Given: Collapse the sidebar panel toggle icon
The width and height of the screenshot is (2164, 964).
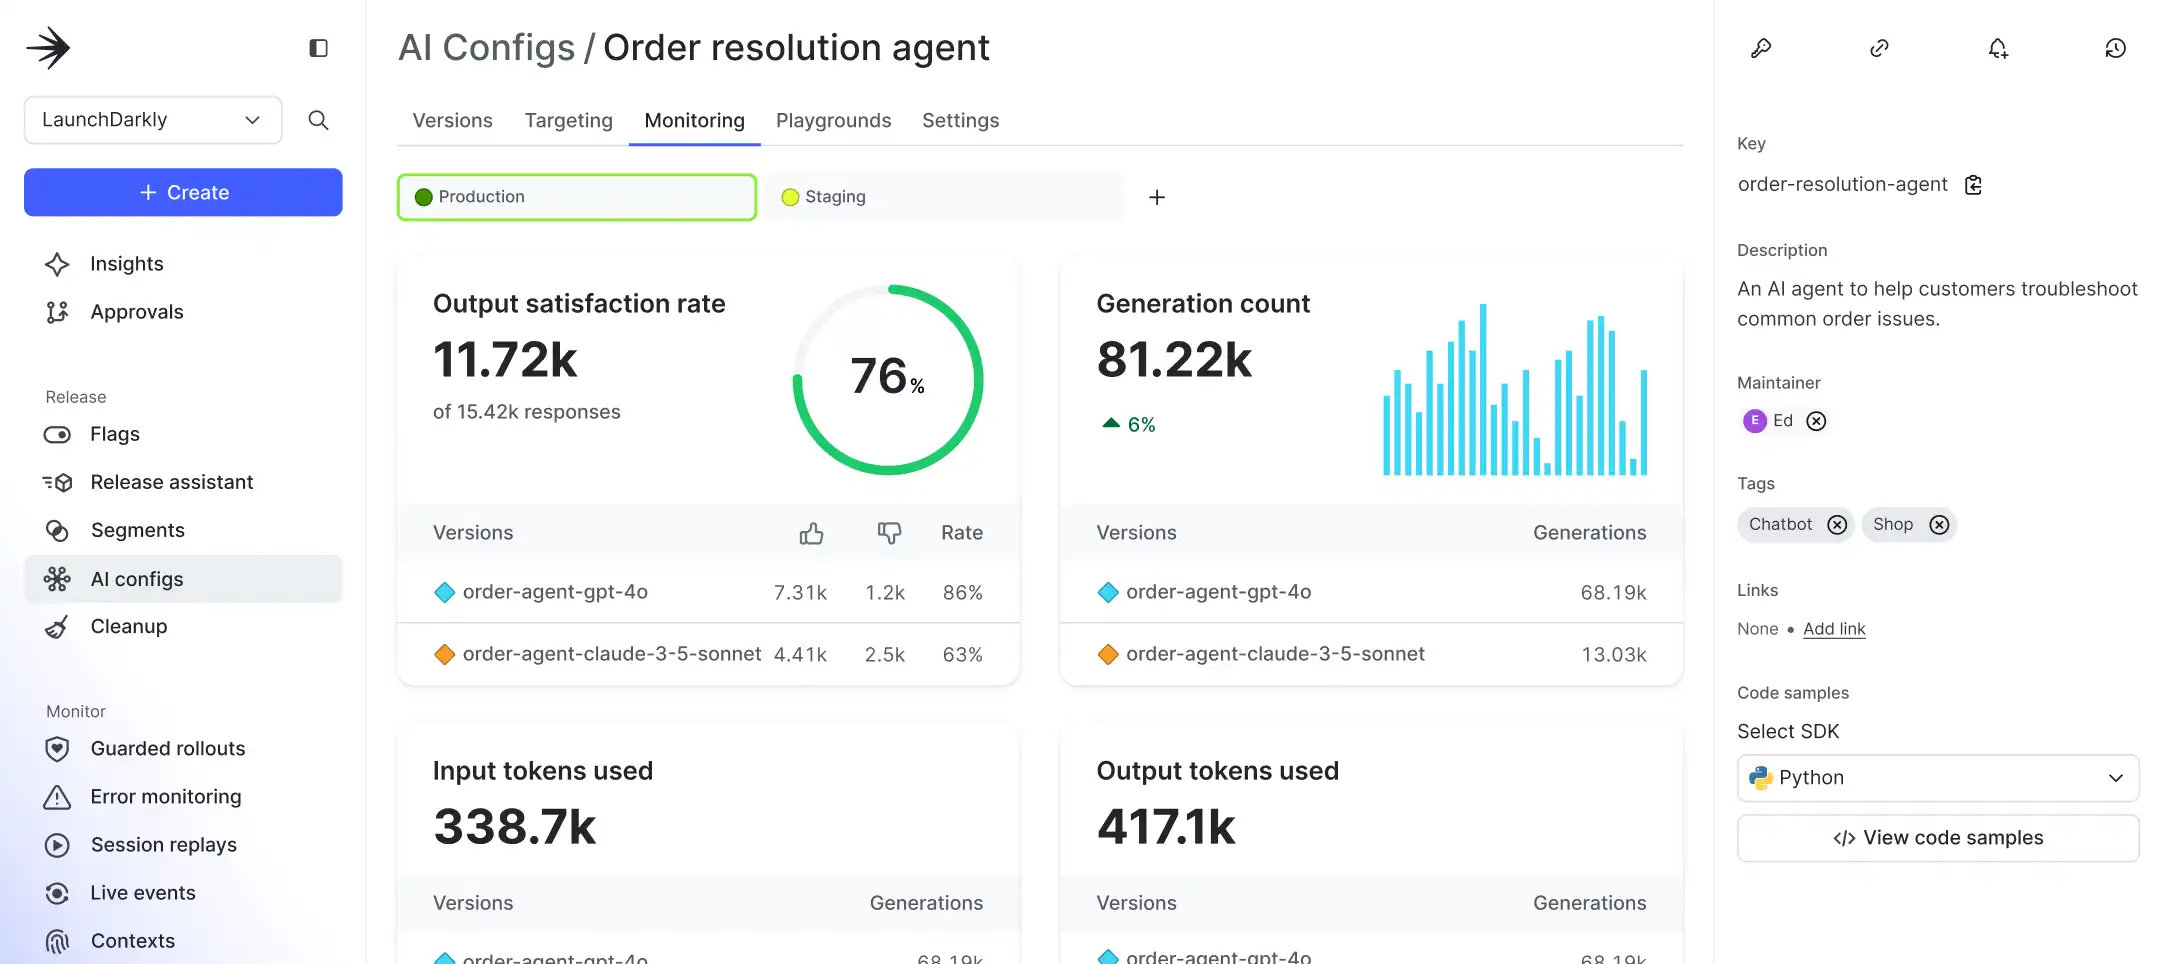Looking at the screenshot, I should (x=318, y=48).
